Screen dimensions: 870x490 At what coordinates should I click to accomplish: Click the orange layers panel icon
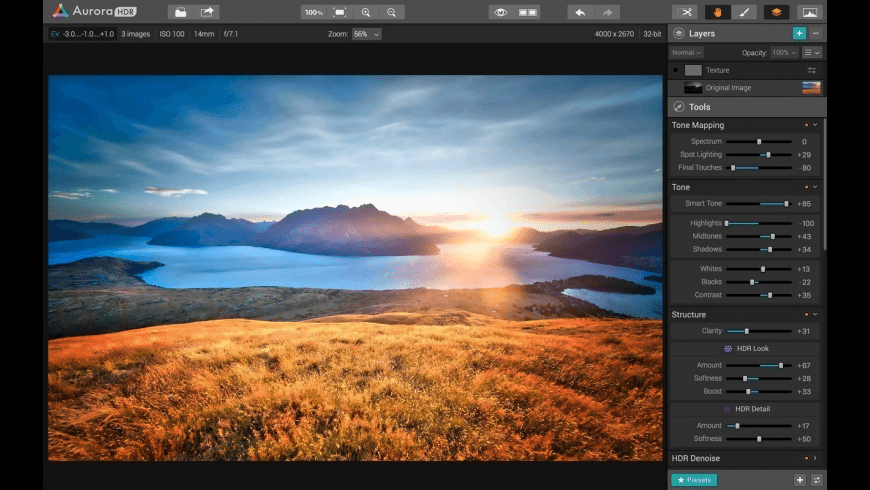click(776, 12)
